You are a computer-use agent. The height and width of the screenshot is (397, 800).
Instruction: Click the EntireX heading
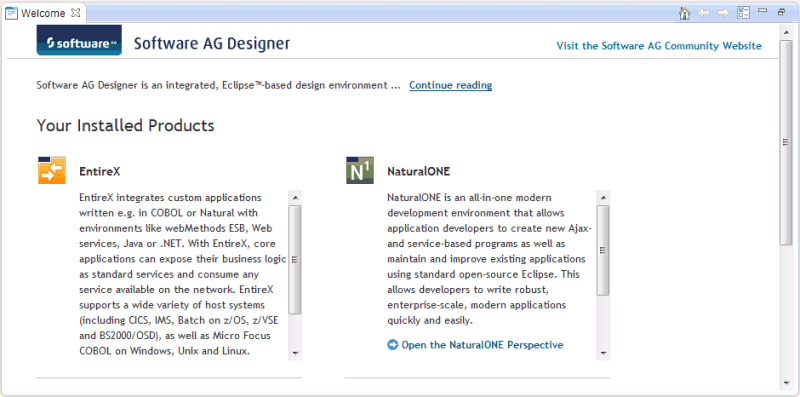point(99,171)
